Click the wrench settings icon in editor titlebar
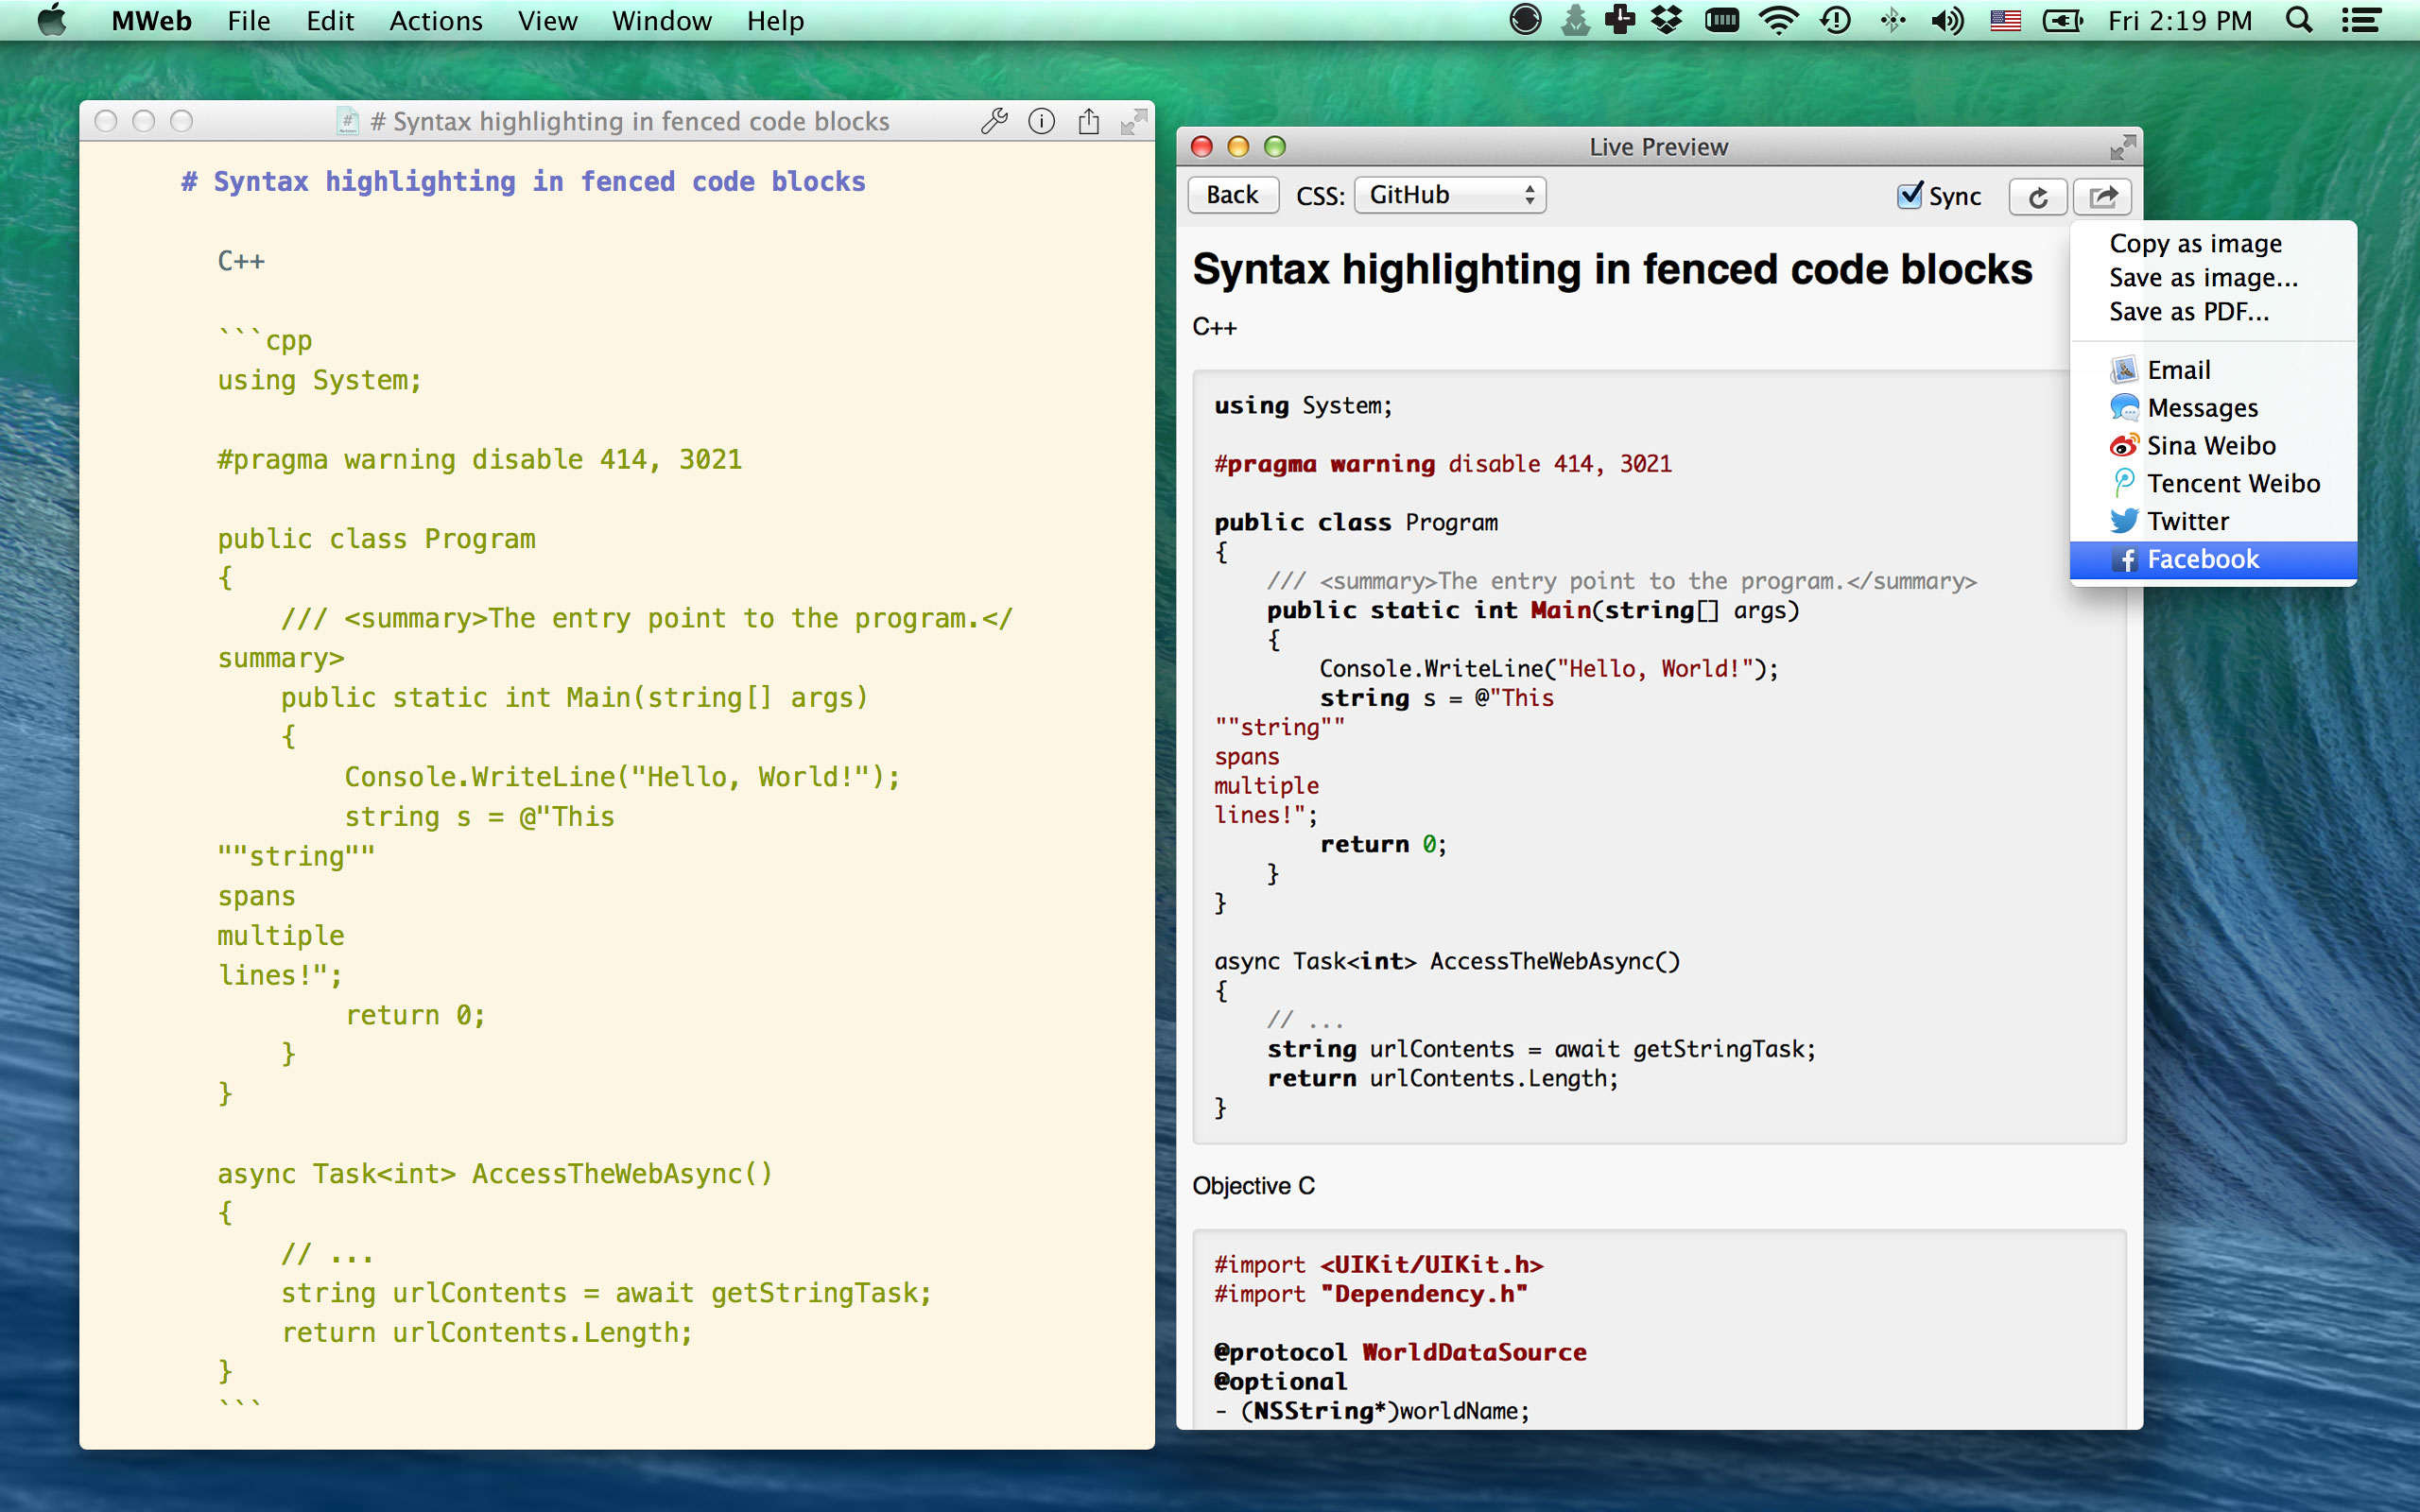The height and width of the screenshot is (1512, 2420). [994, 121]
